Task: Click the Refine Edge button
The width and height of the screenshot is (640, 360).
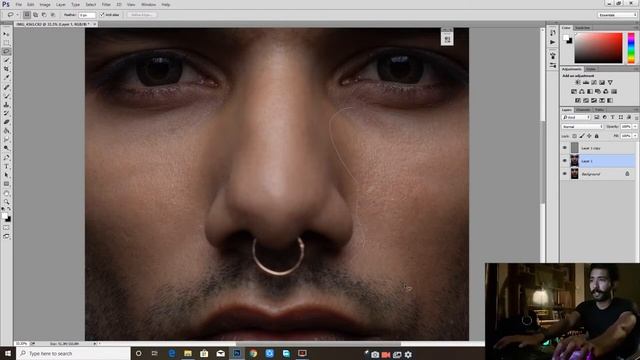Action: [142, 15]
